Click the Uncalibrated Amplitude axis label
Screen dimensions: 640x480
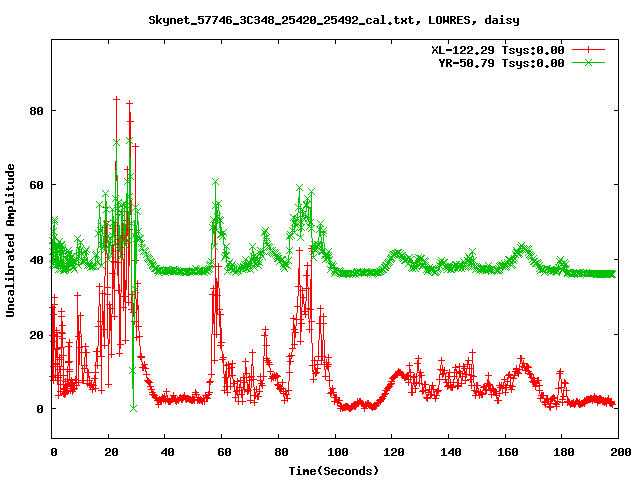pyautogui.click(x=10, y=240)
